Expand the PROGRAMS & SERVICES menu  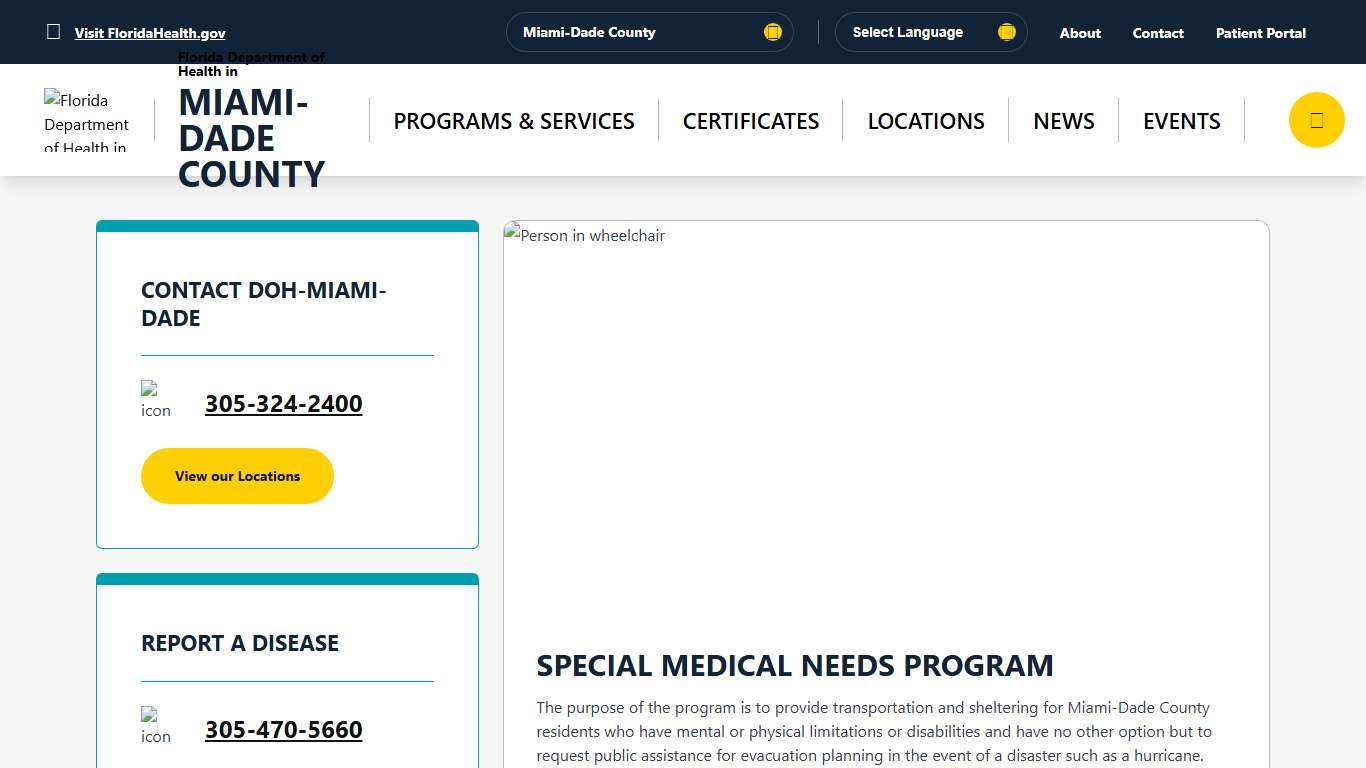point(513,120)
